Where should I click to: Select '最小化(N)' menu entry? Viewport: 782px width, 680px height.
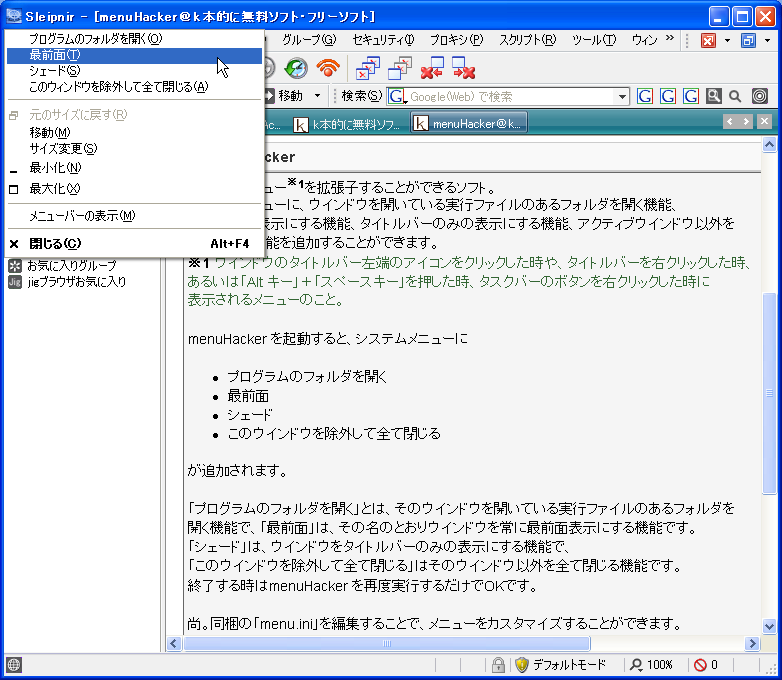pos(134,168)
